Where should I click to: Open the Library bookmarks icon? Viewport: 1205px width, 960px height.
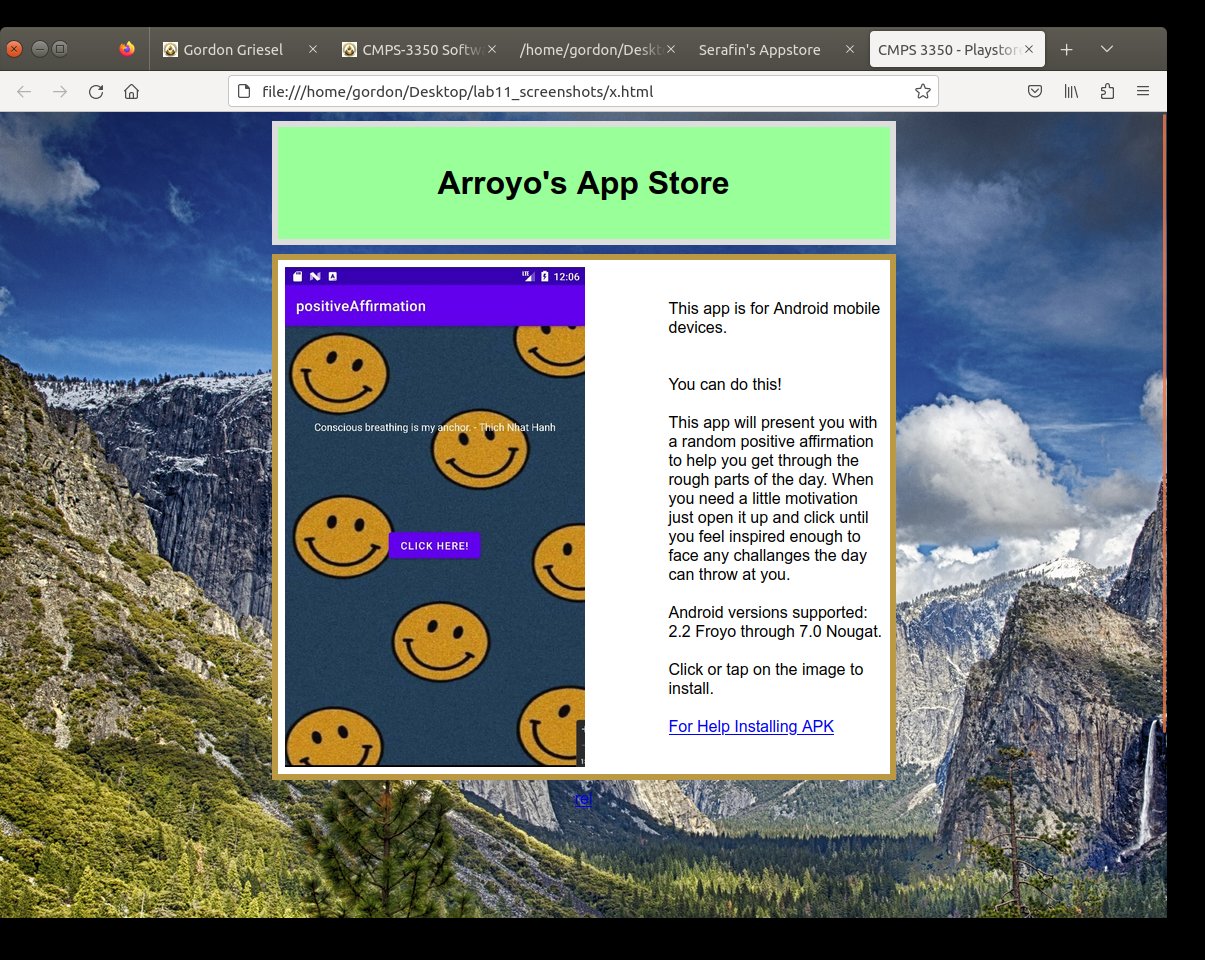1071,92
